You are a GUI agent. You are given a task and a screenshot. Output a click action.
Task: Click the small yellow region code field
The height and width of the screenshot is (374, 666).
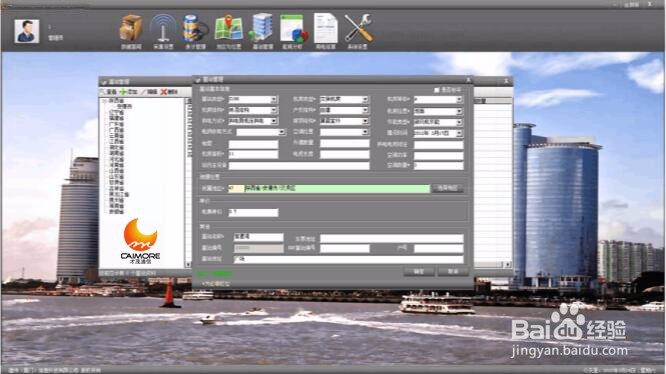236,188
